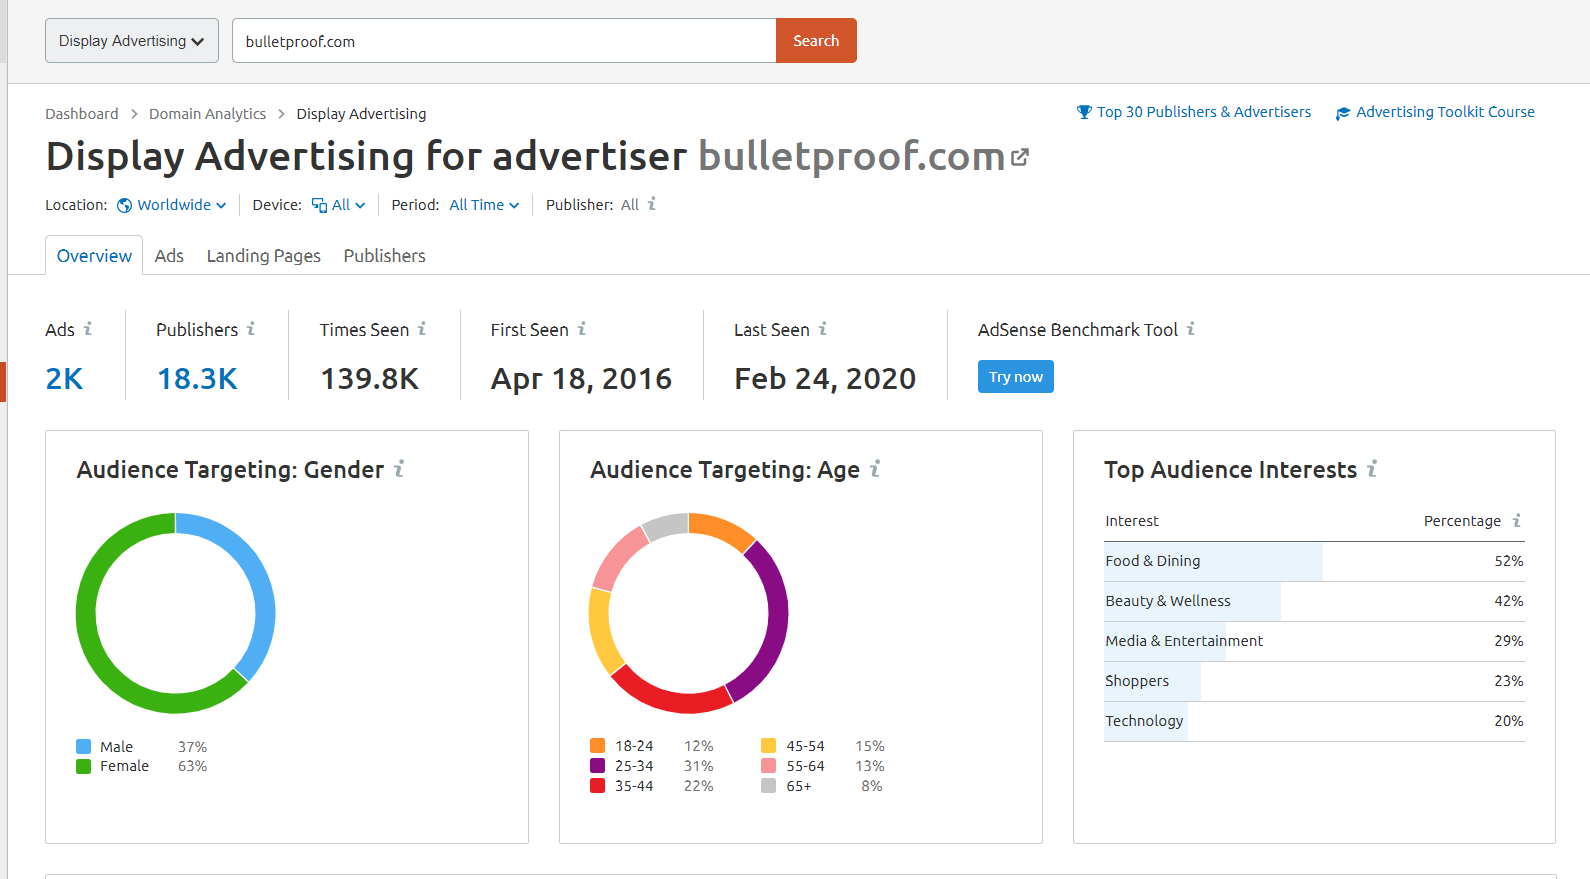This screenshot has width=1590, height=879.
Task: Click the orange Search button
Action: click(x=816, y=41)
